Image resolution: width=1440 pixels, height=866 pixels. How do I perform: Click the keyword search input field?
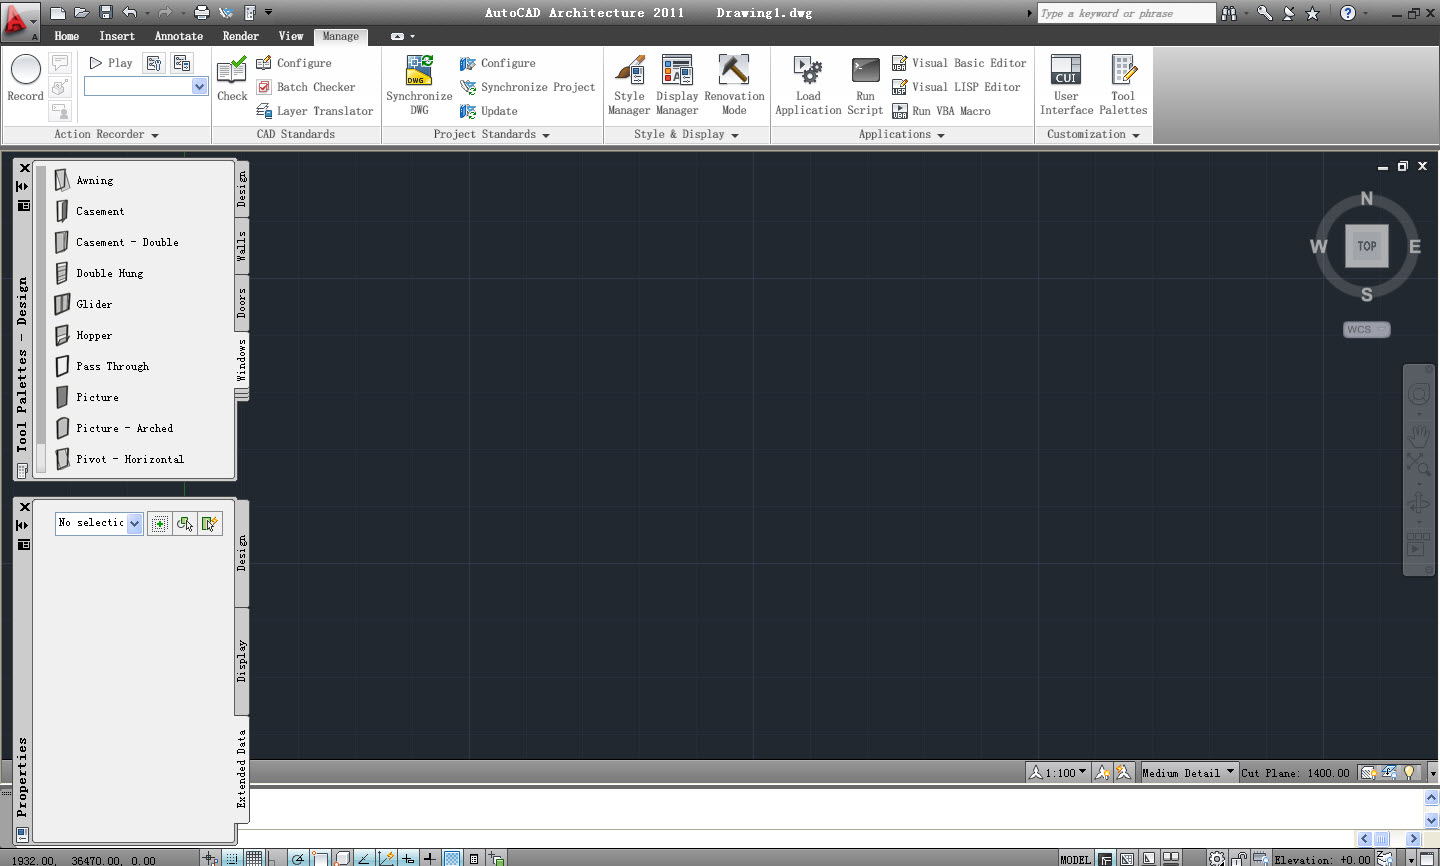pyautogui.click(x=1126, y=13)
